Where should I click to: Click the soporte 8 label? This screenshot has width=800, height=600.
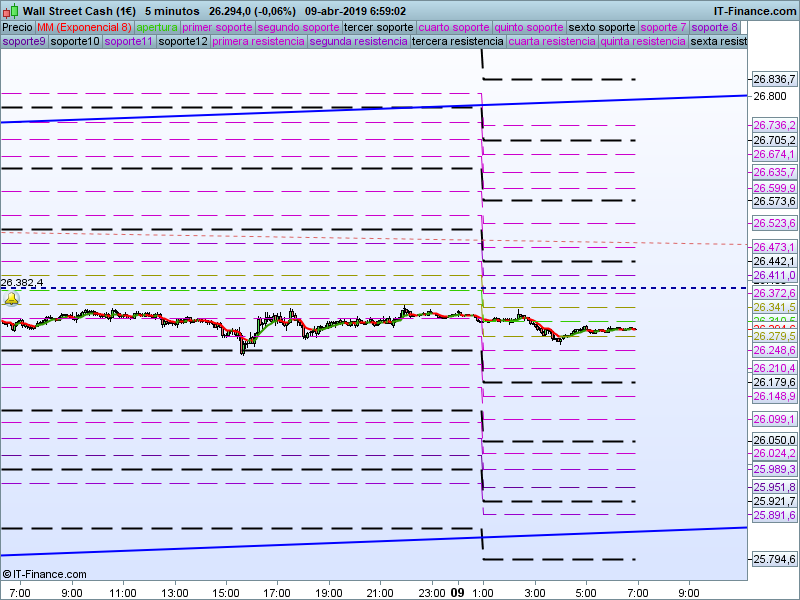[x=714, y=28]
